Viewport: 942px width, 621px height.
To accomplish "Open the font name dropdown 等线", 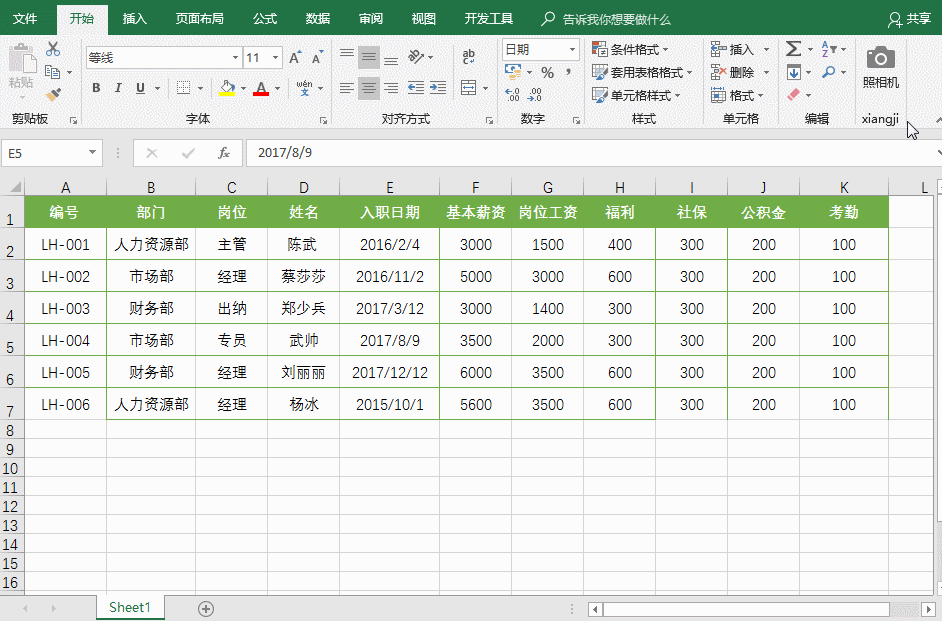I will (236, 58).
